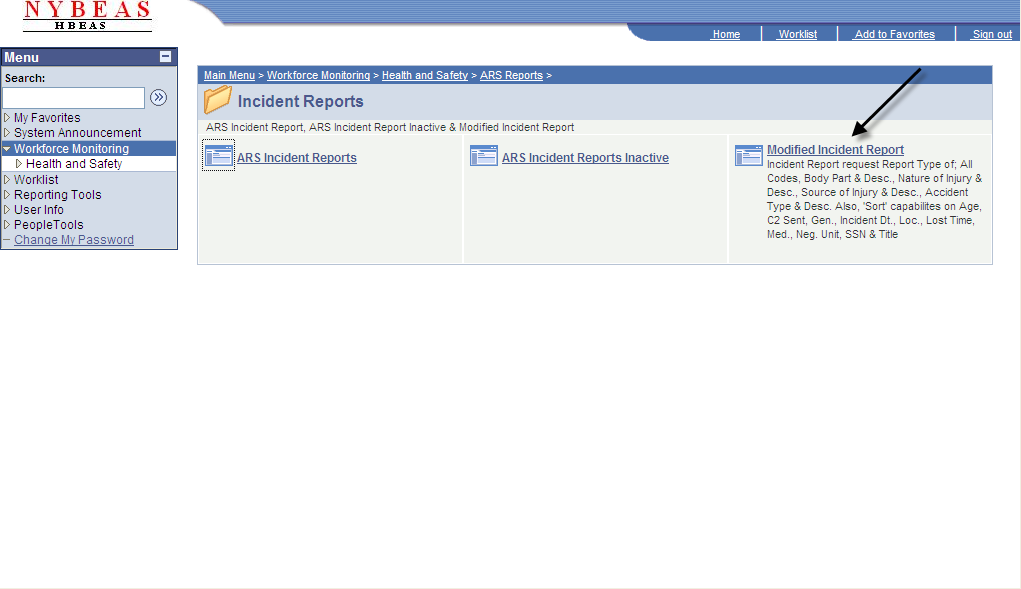Click the 'Search:' label
1021x589 pixels.
[x=25, y=78]
